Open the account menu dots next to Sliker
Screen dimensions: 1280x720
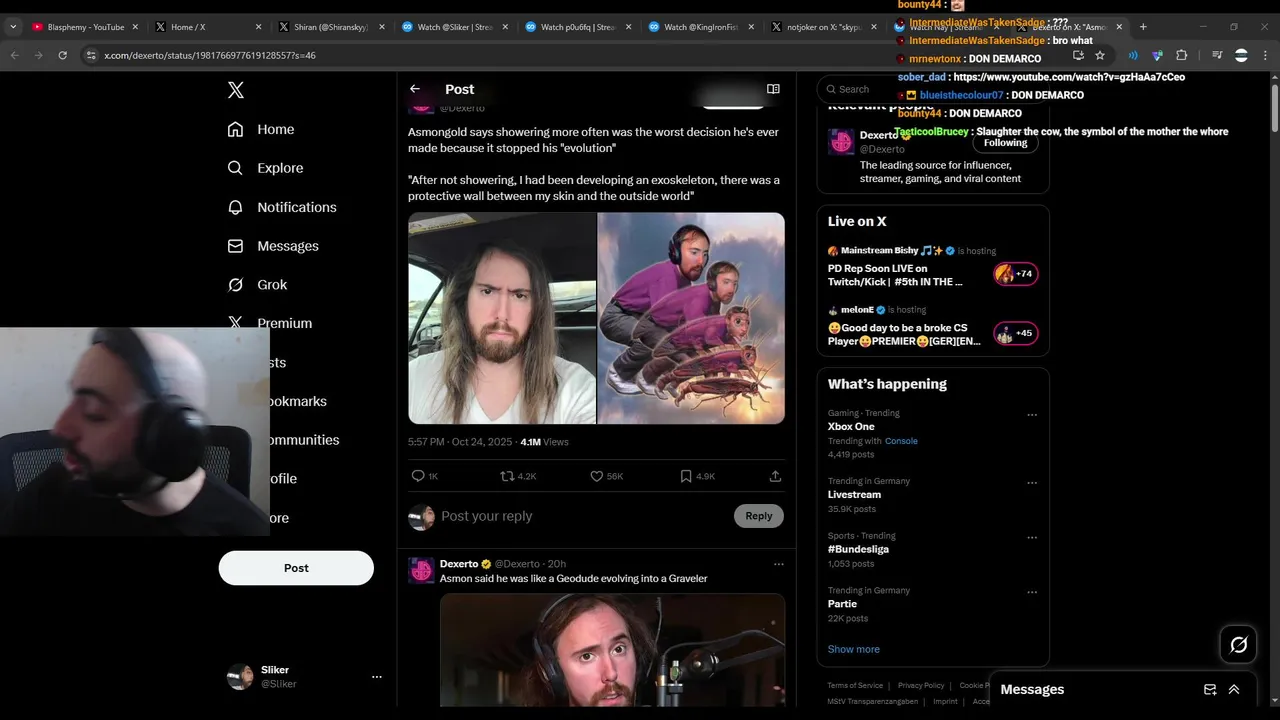point(377,677)
